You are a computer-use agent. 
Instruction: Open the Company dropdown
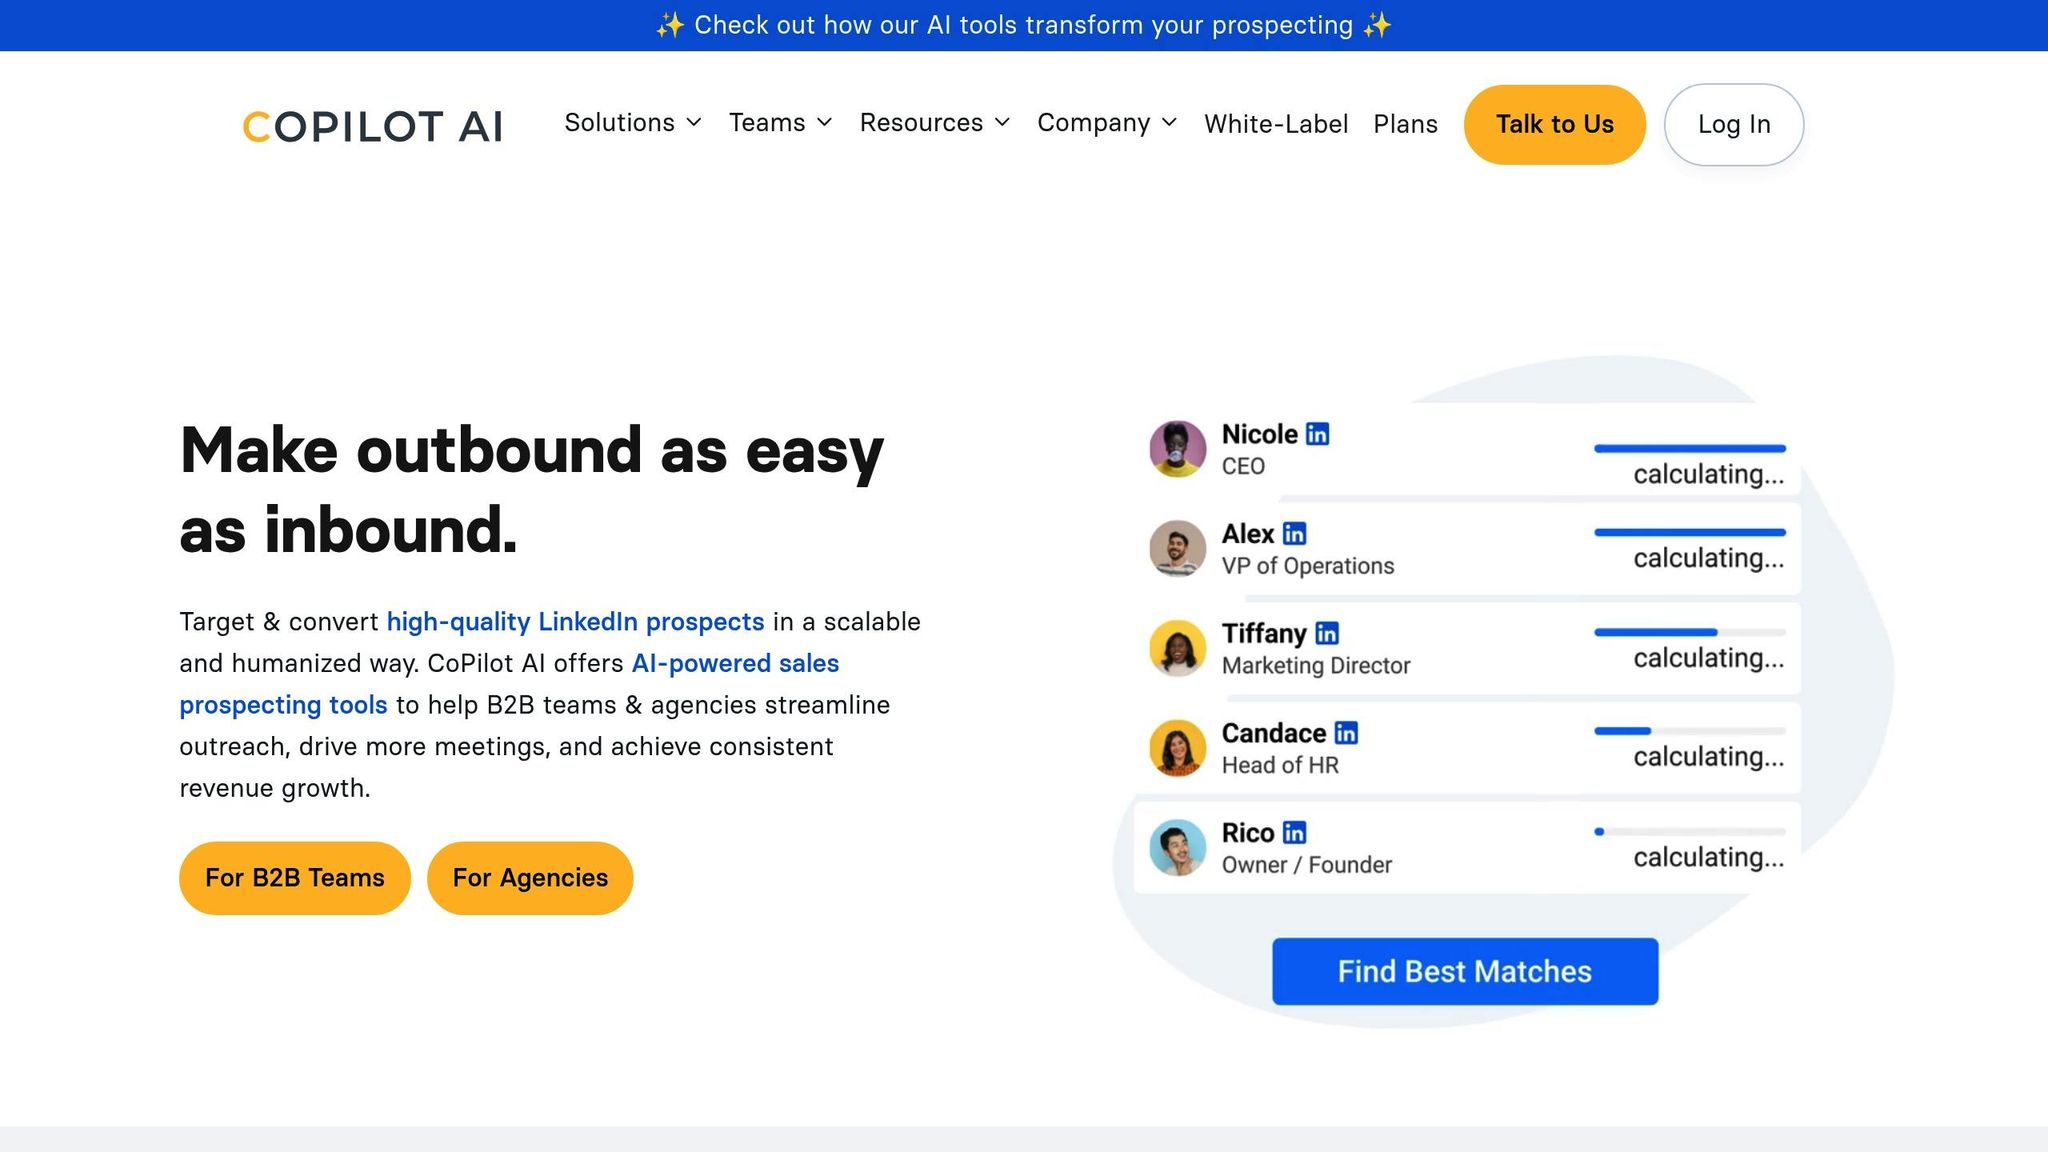point(1106,123)
